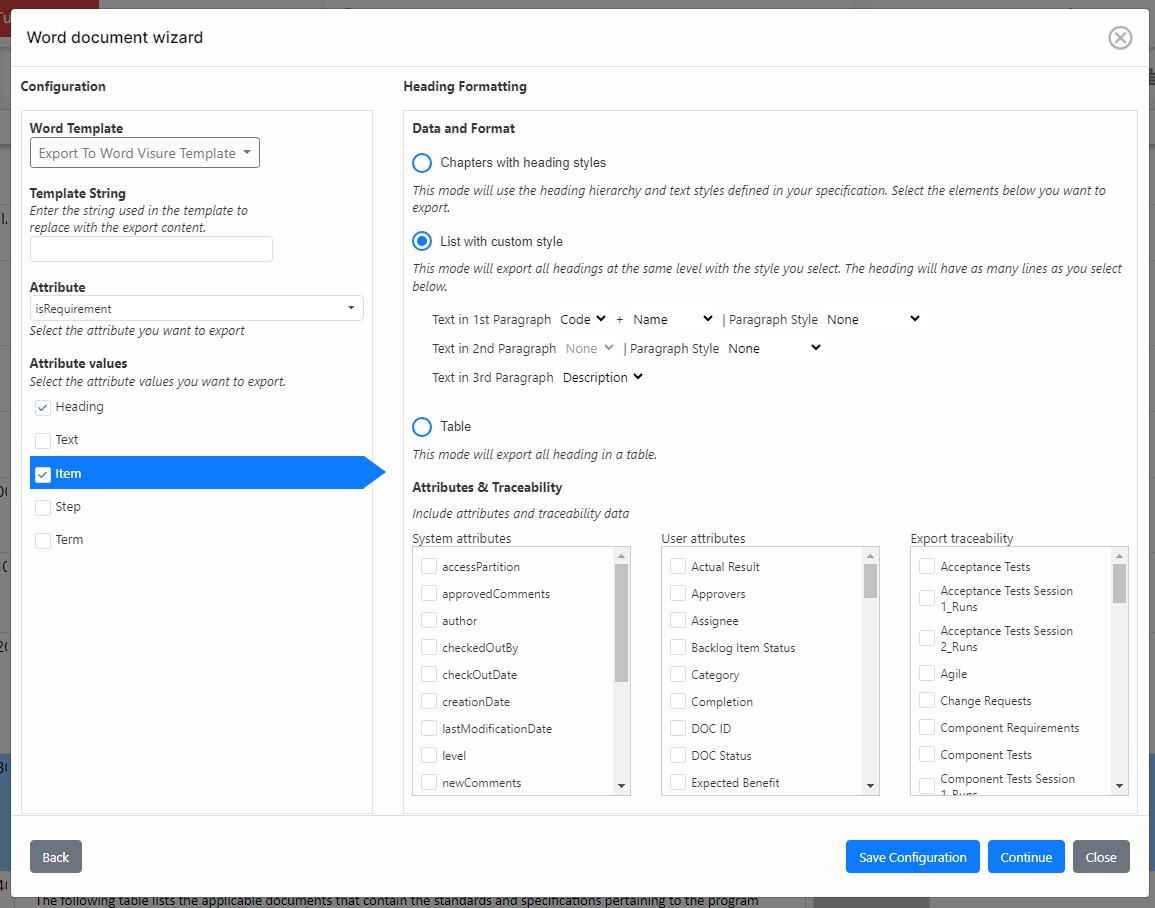1155x908 pixels.
Task: Click the Save Configuration button
Action: click(x=912, y=857)
